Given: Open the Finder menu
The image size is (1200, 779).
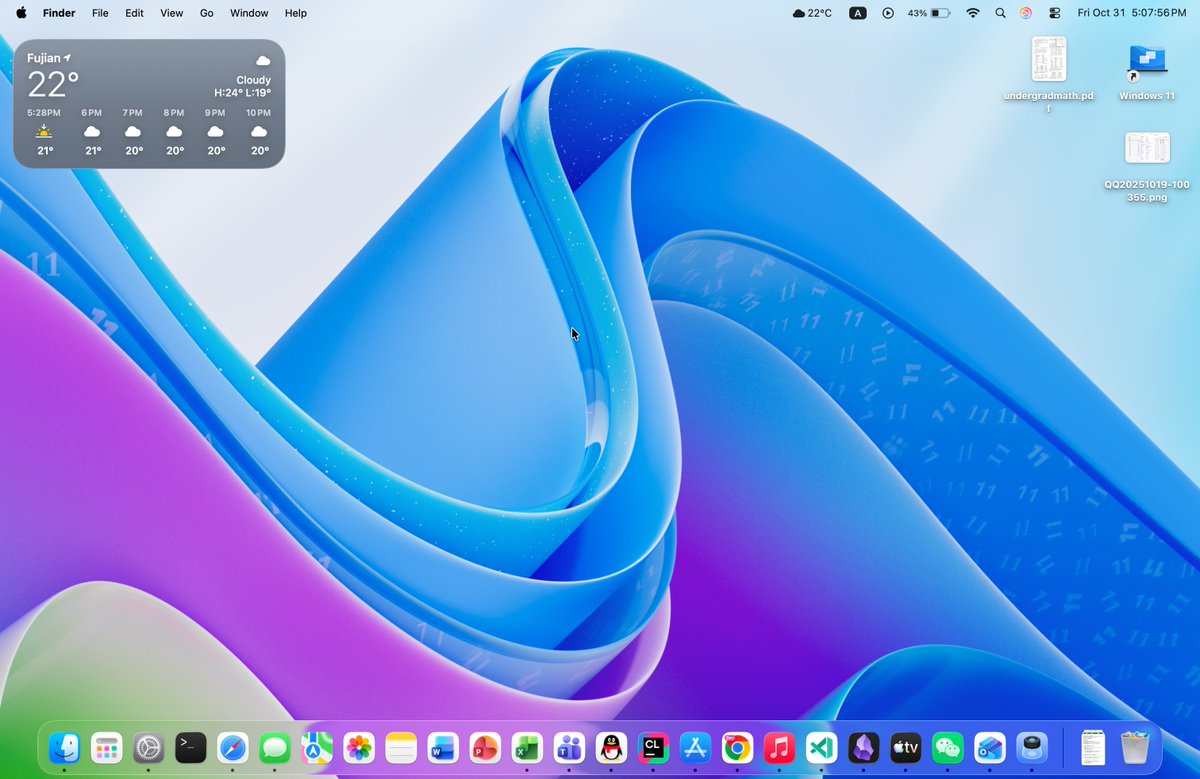Looking at the screenshot, I should (59, 13).
